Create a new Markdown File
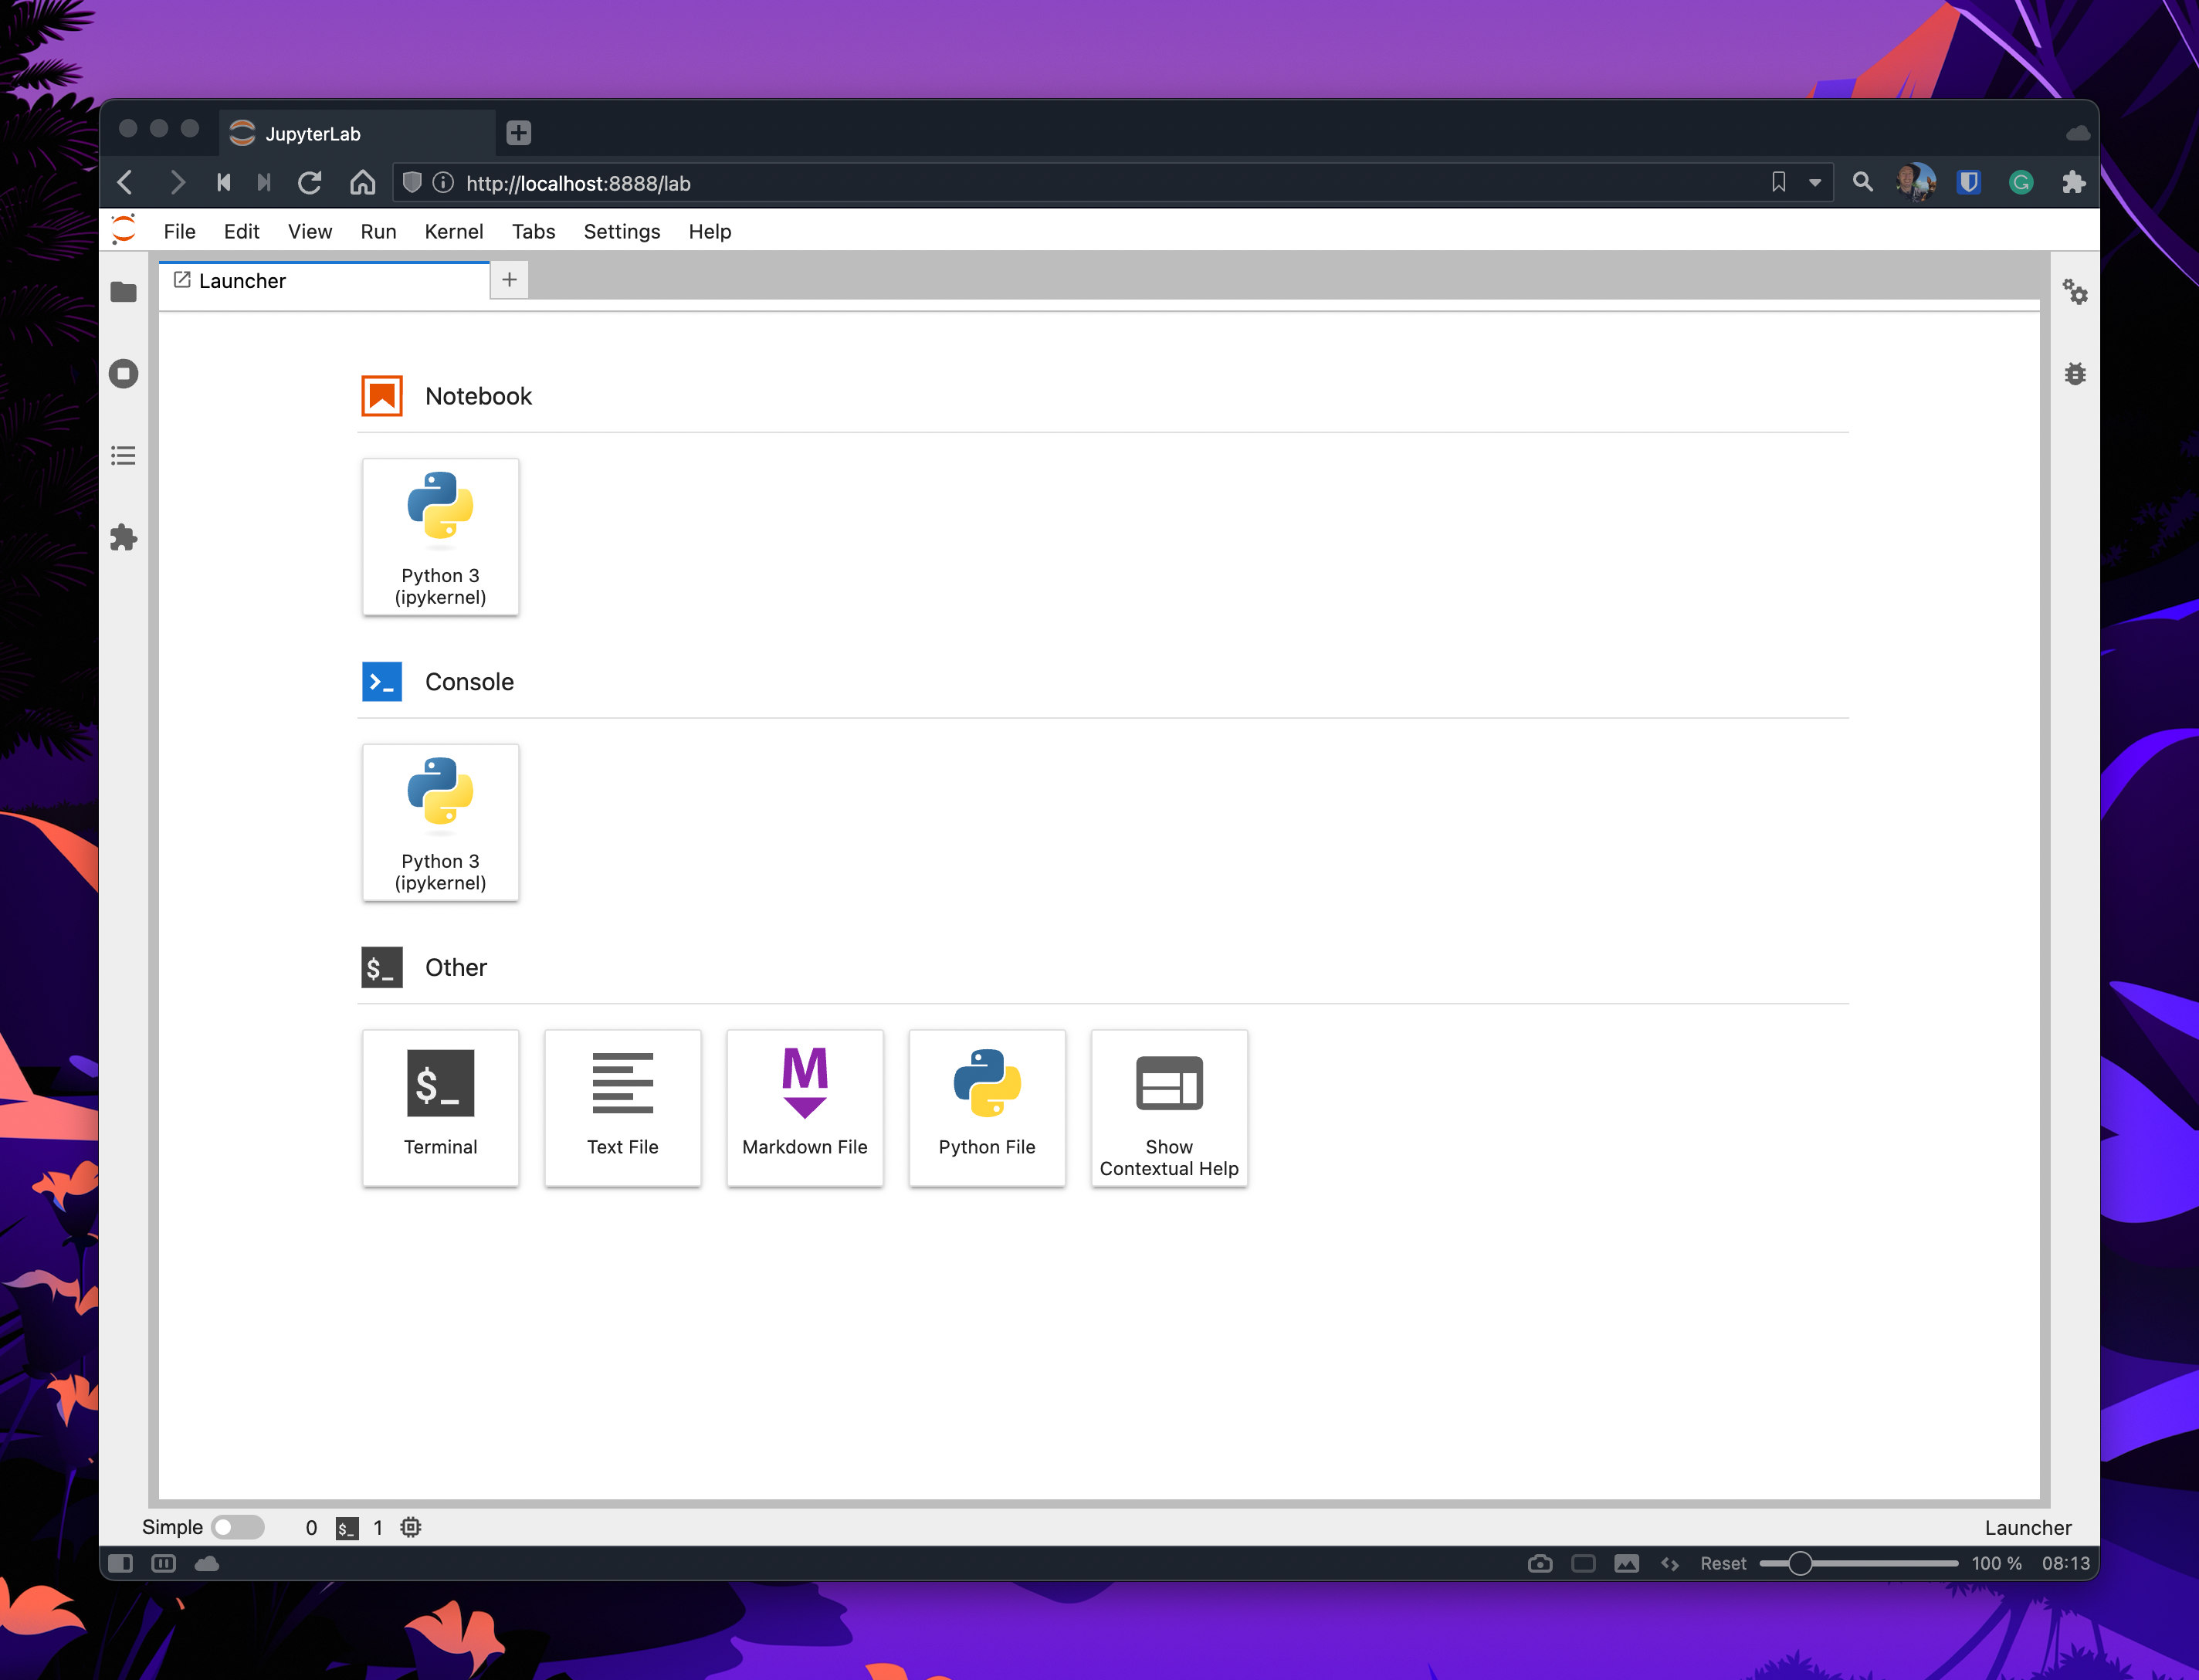Image resolution: width=2199 pixels, height=1680 pixels. pyautogui.click(x=804, y=1107)
